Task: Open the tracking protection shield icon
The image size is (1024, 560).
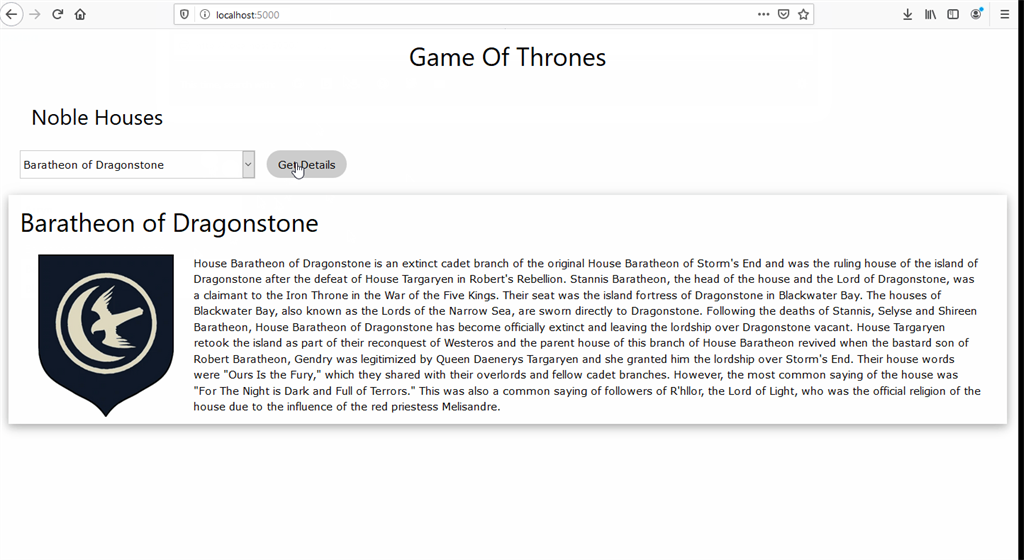Action: [184, 14]
